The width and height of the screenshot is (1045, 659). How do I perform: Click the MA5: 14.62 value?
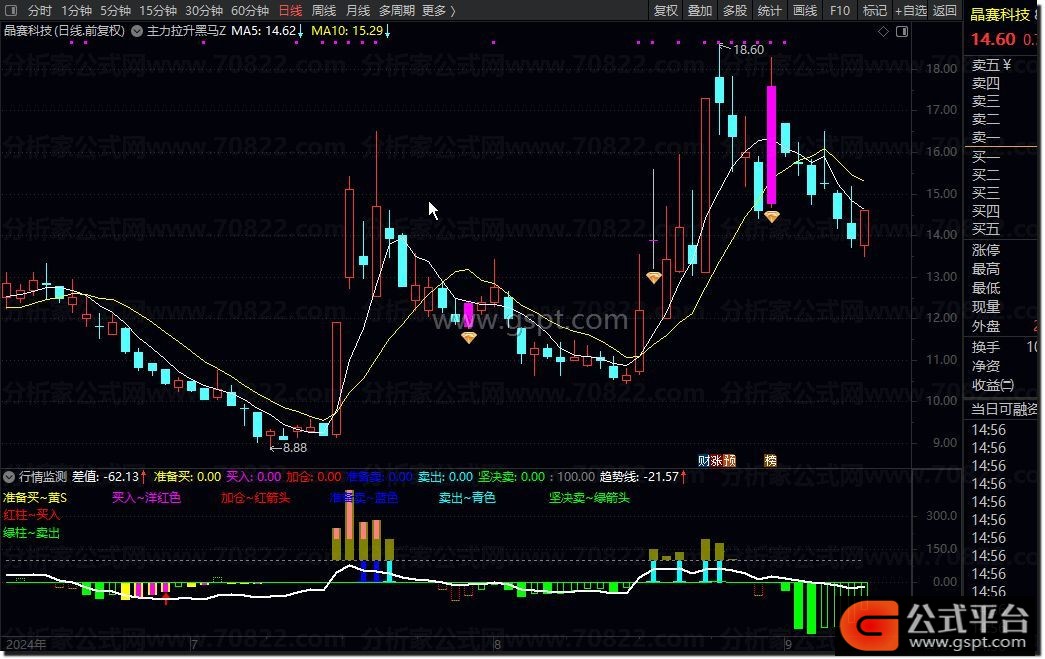(268, 31)
